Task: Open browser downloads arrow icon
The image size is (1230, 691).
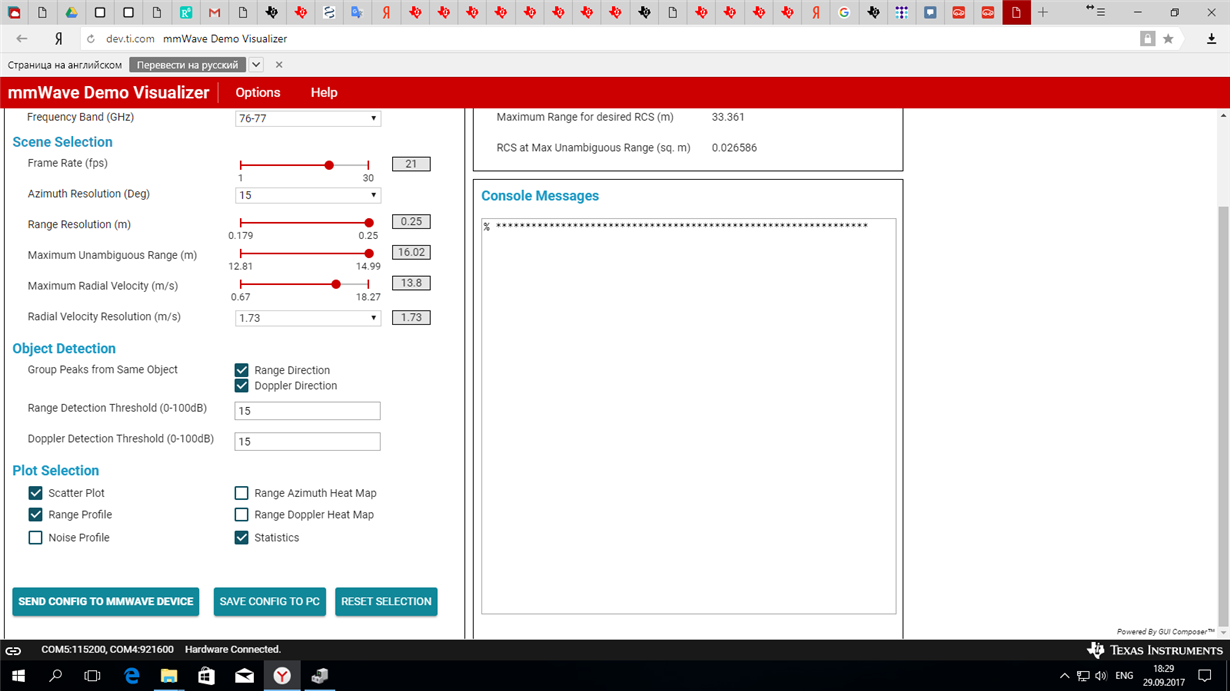Action: [x=1211, y=38]
